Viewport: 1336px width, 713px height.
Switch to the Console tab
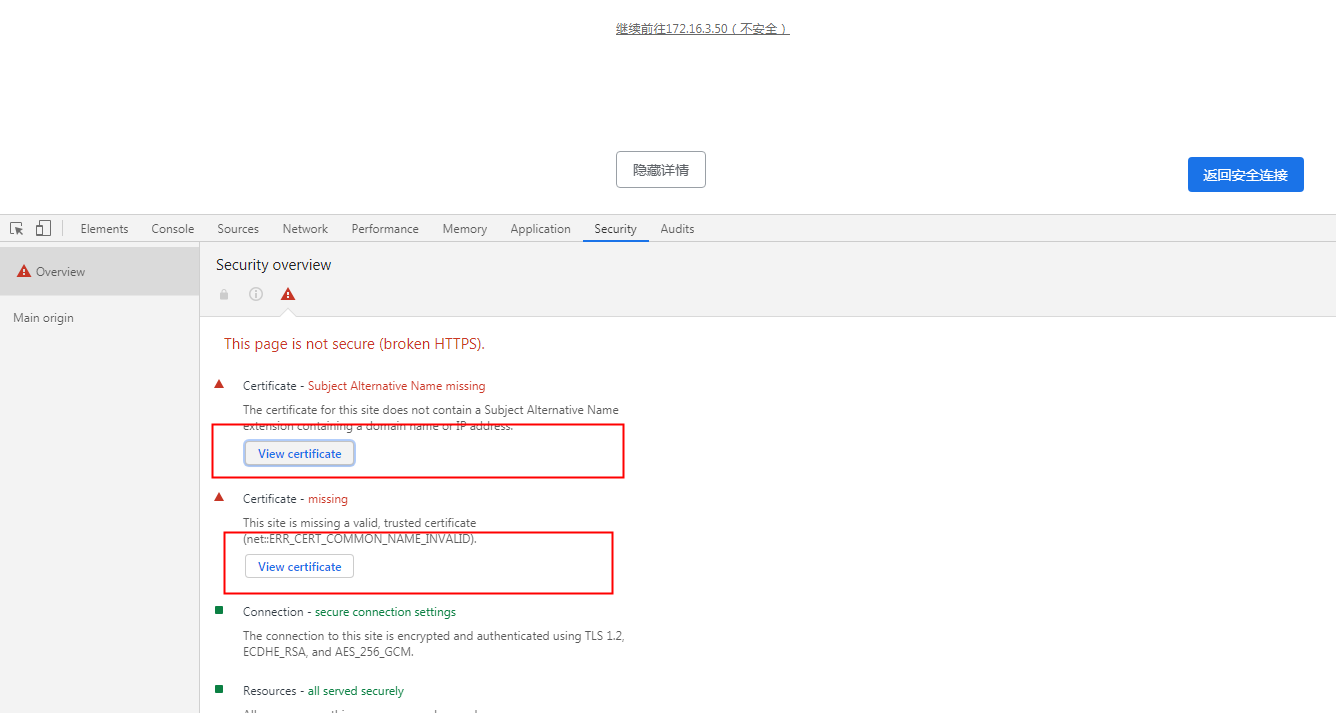pyautogui.click(x=173, y=229)
